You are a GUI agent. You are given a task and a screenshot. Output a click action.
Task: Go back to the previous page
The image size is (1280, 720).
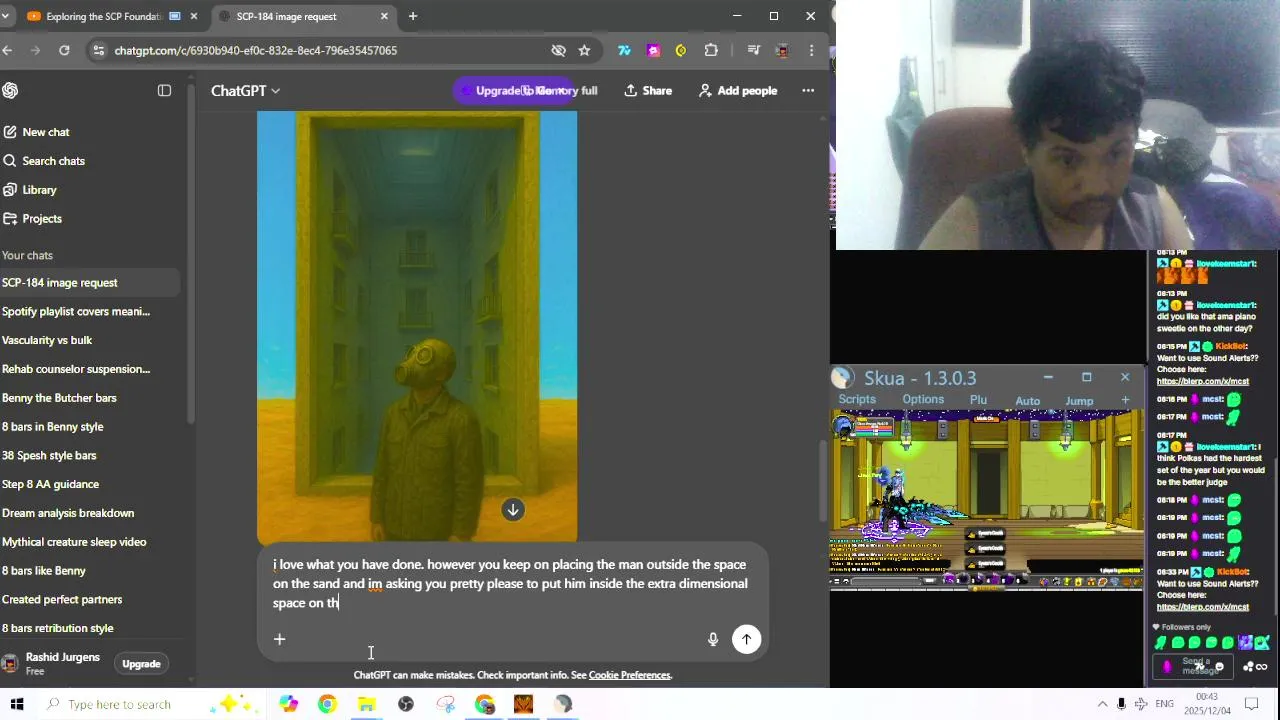pyautogui.click(x=7, y=50)
